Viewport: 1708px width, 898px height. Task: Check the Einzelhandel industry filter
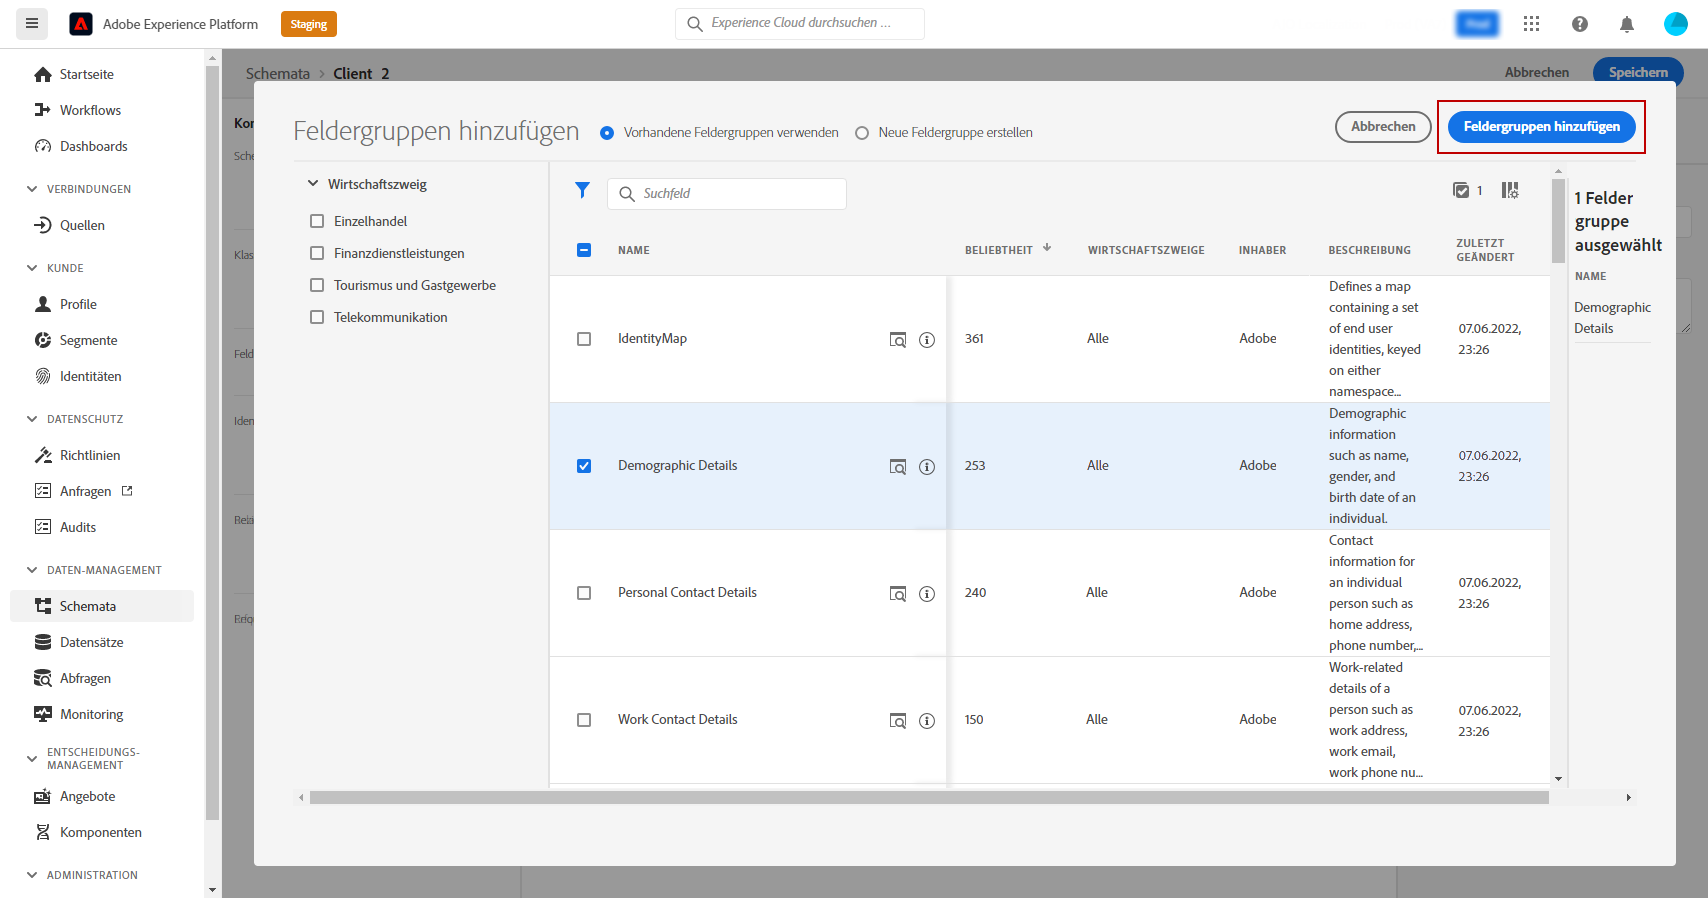[317, 221]
